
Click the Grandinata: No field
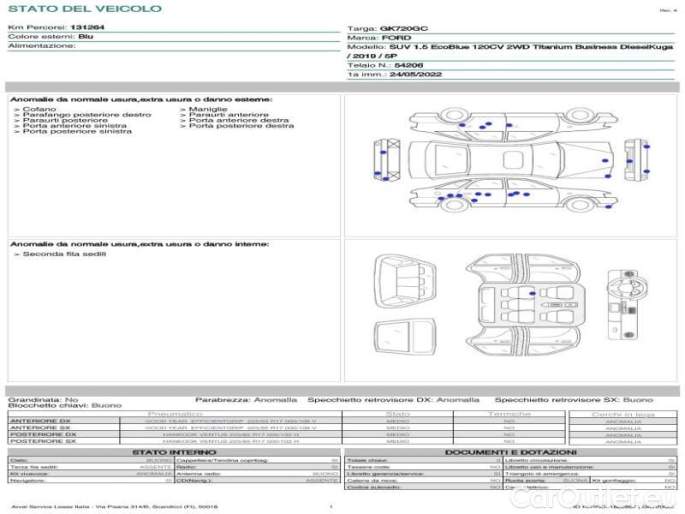(43, 400)
